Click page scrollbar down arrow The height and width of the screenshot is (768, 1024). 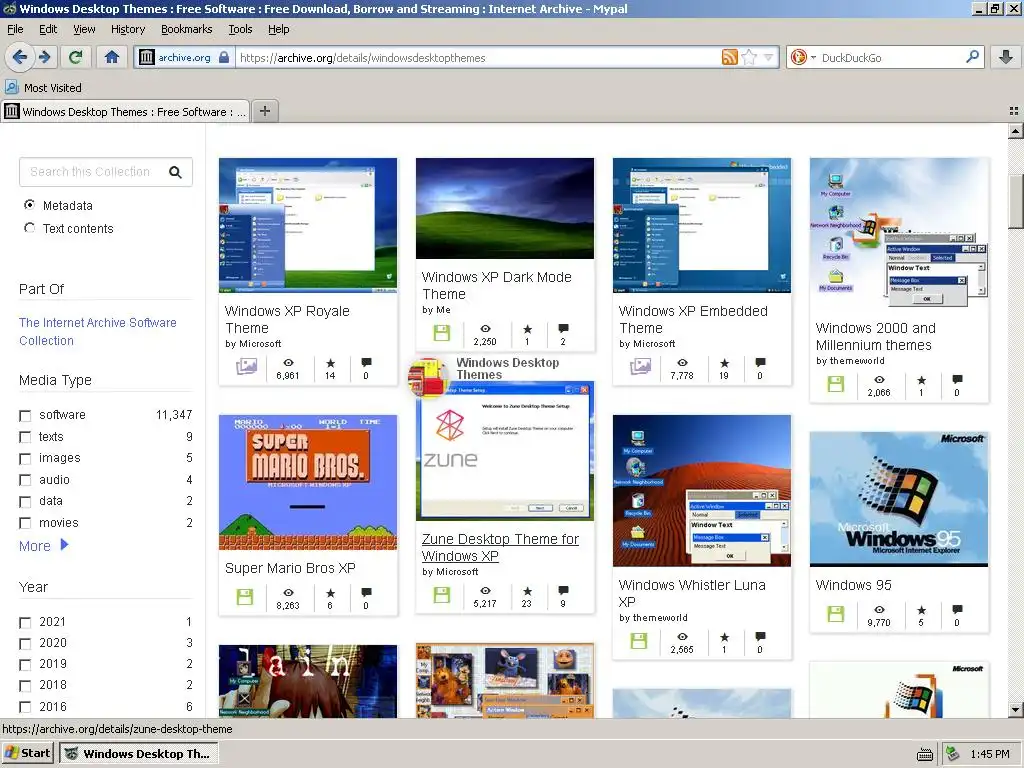[1015, 709]
